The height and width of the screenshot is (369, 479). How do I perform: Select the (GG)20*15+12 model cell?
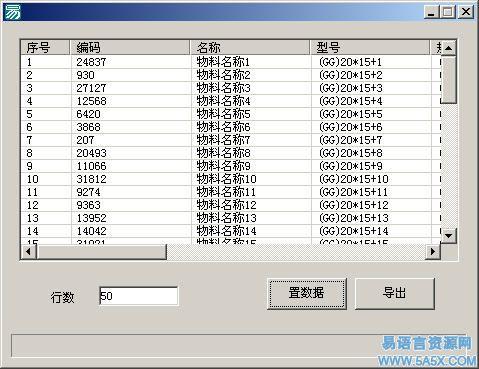(x=371, y=205)
